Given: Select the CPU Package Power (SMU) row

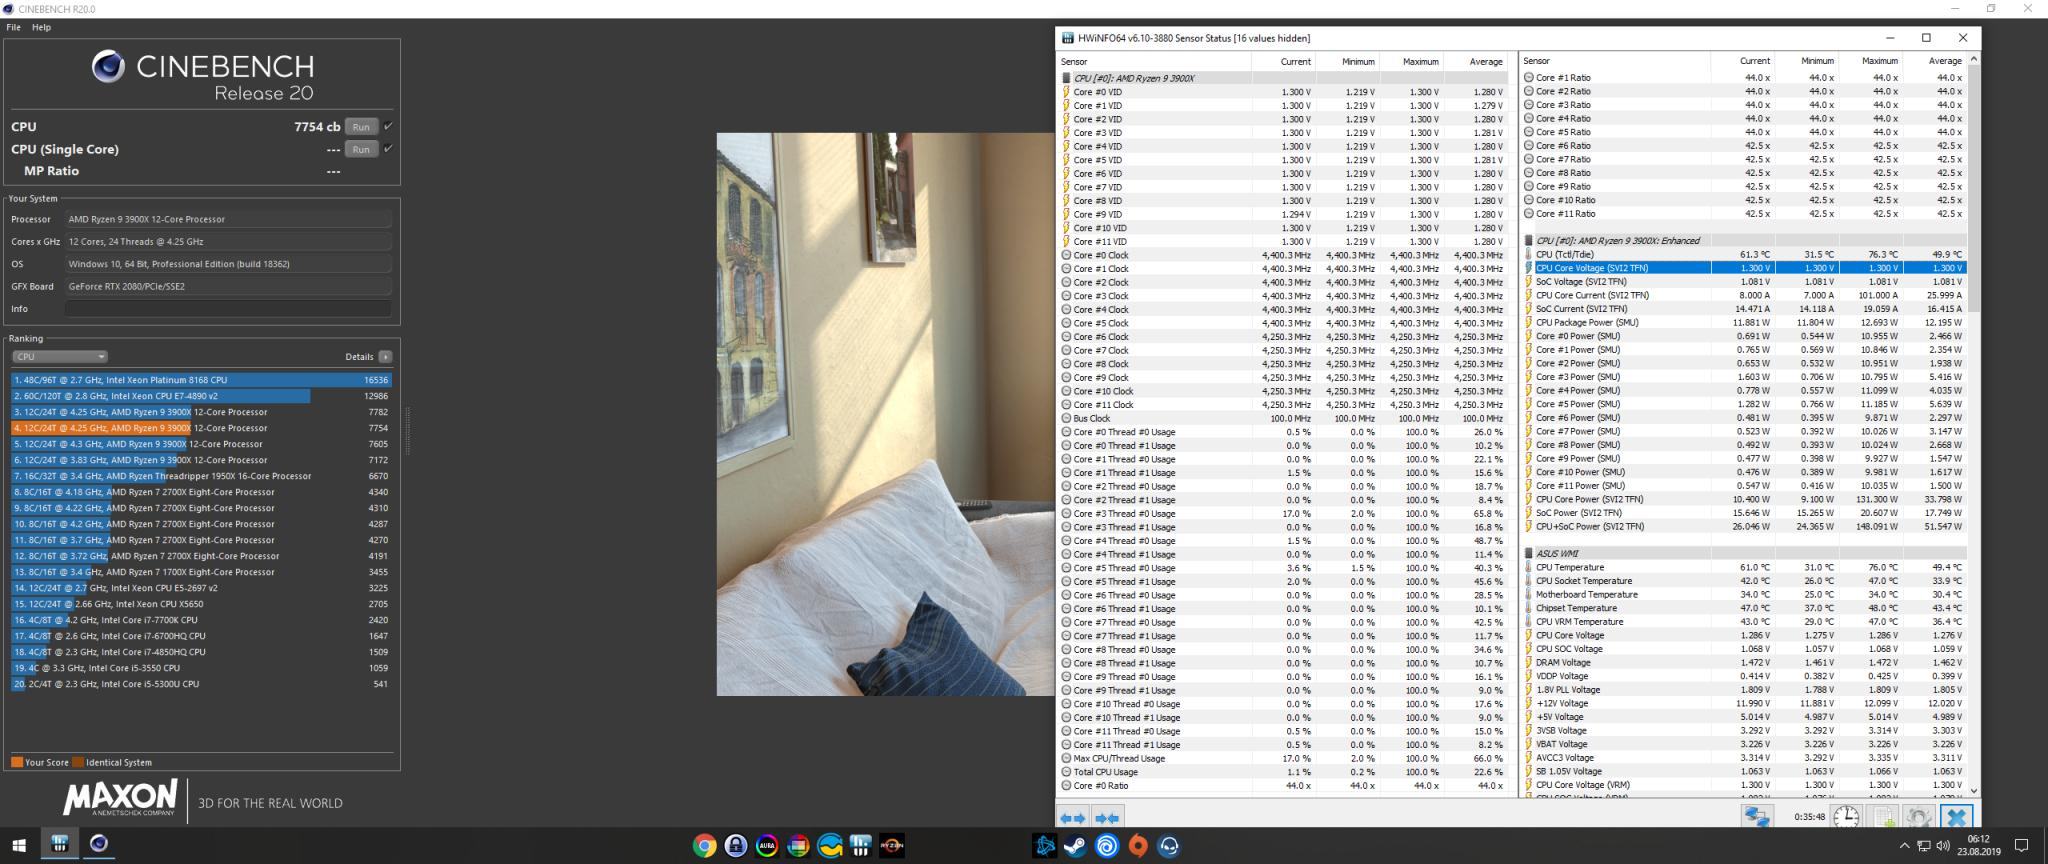Looking at the screenshot, I should point(1744,323).
